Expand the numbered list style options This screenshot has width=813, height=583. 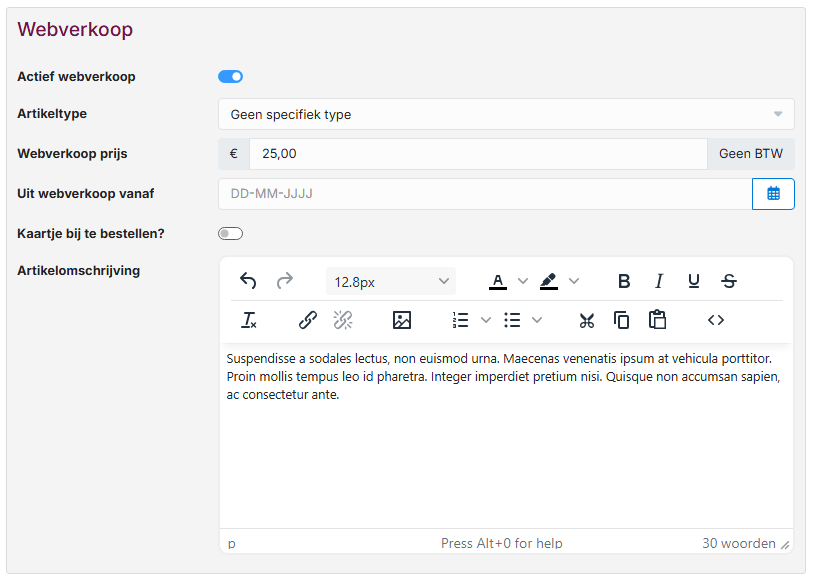coord(486,320)
